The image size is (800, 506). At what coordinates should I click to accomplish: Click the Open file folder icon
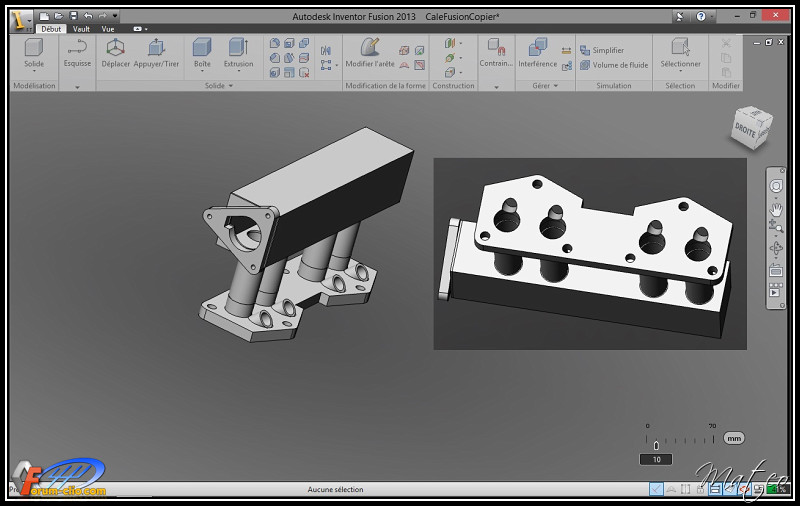(x=59, y=16)
